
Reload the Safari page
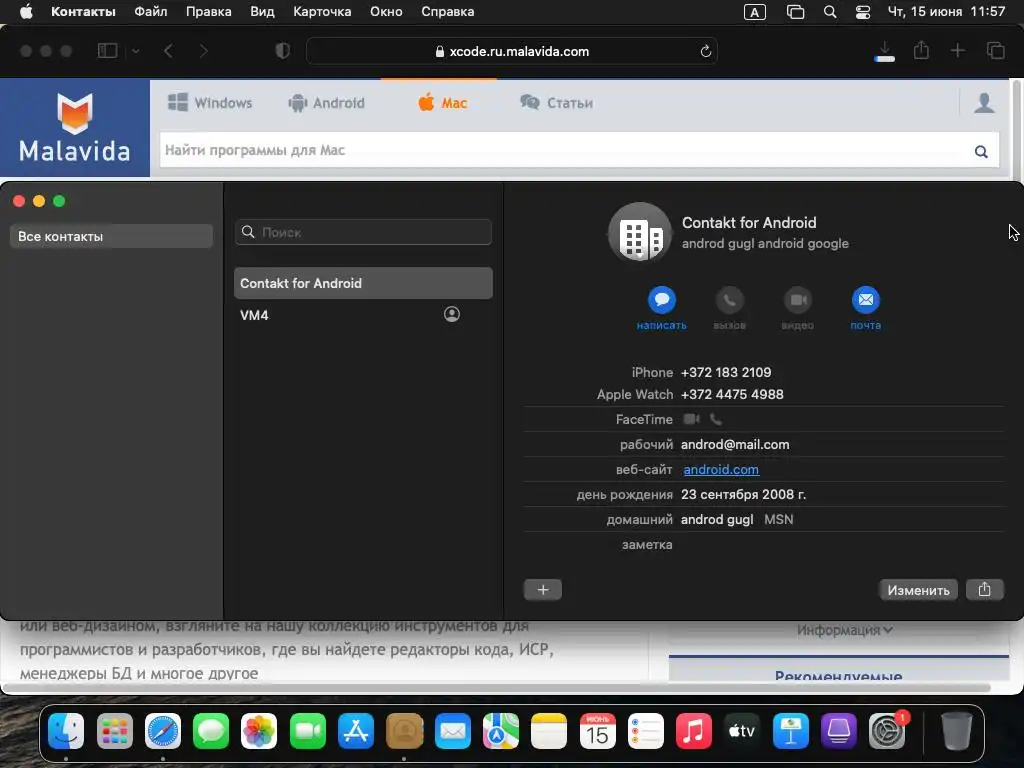click(705, 51)
